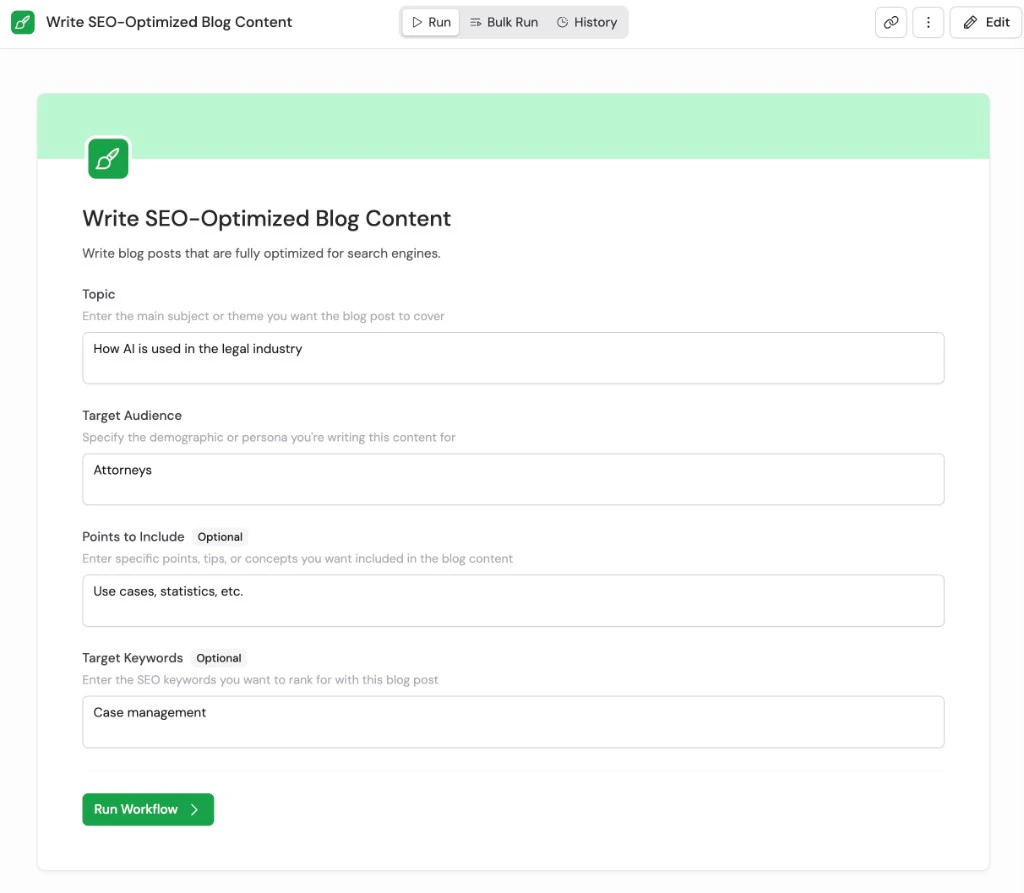Click the Edit button
This screenshot has height=893, width=1024.
point(985,21)
